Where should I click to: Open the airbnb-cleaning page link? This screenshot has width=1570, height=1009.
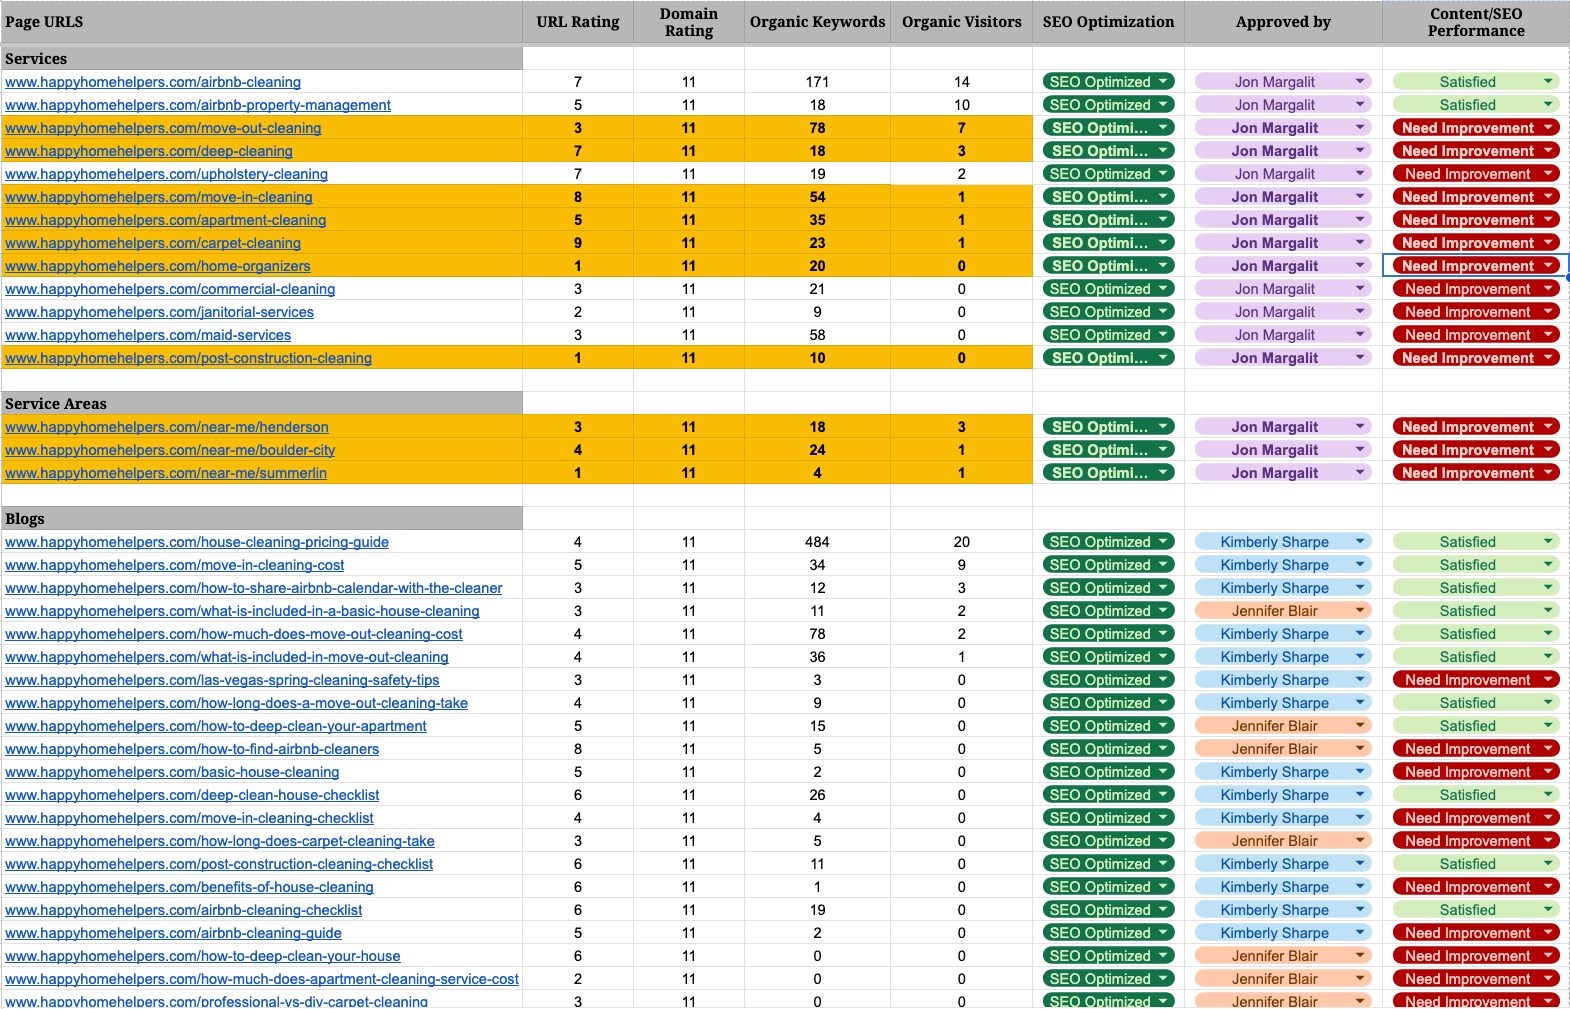pos(153,82)
